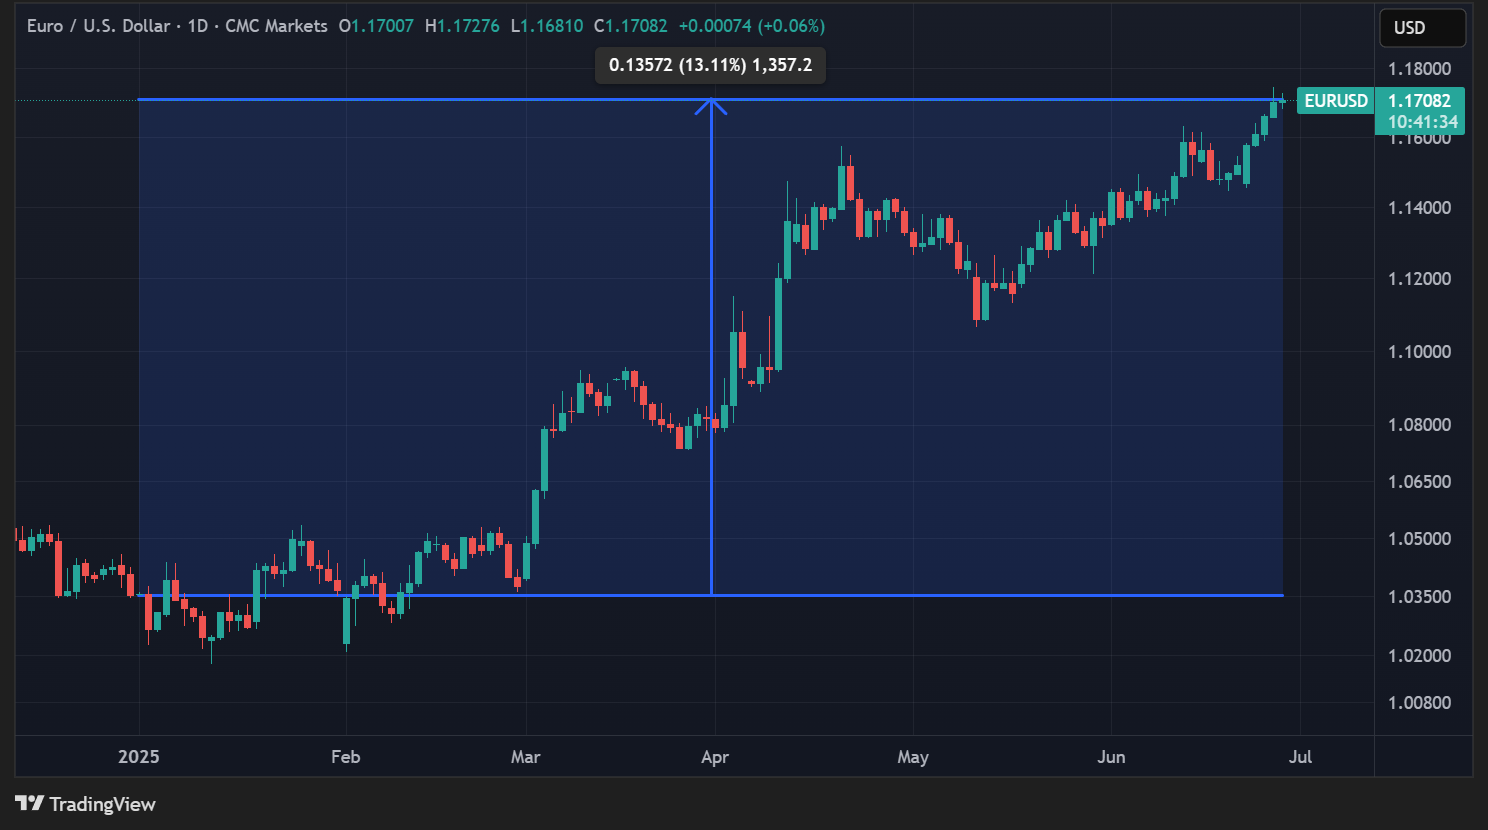
Task: Click the +0.06% change percentage
Action: tap(791, 26)
